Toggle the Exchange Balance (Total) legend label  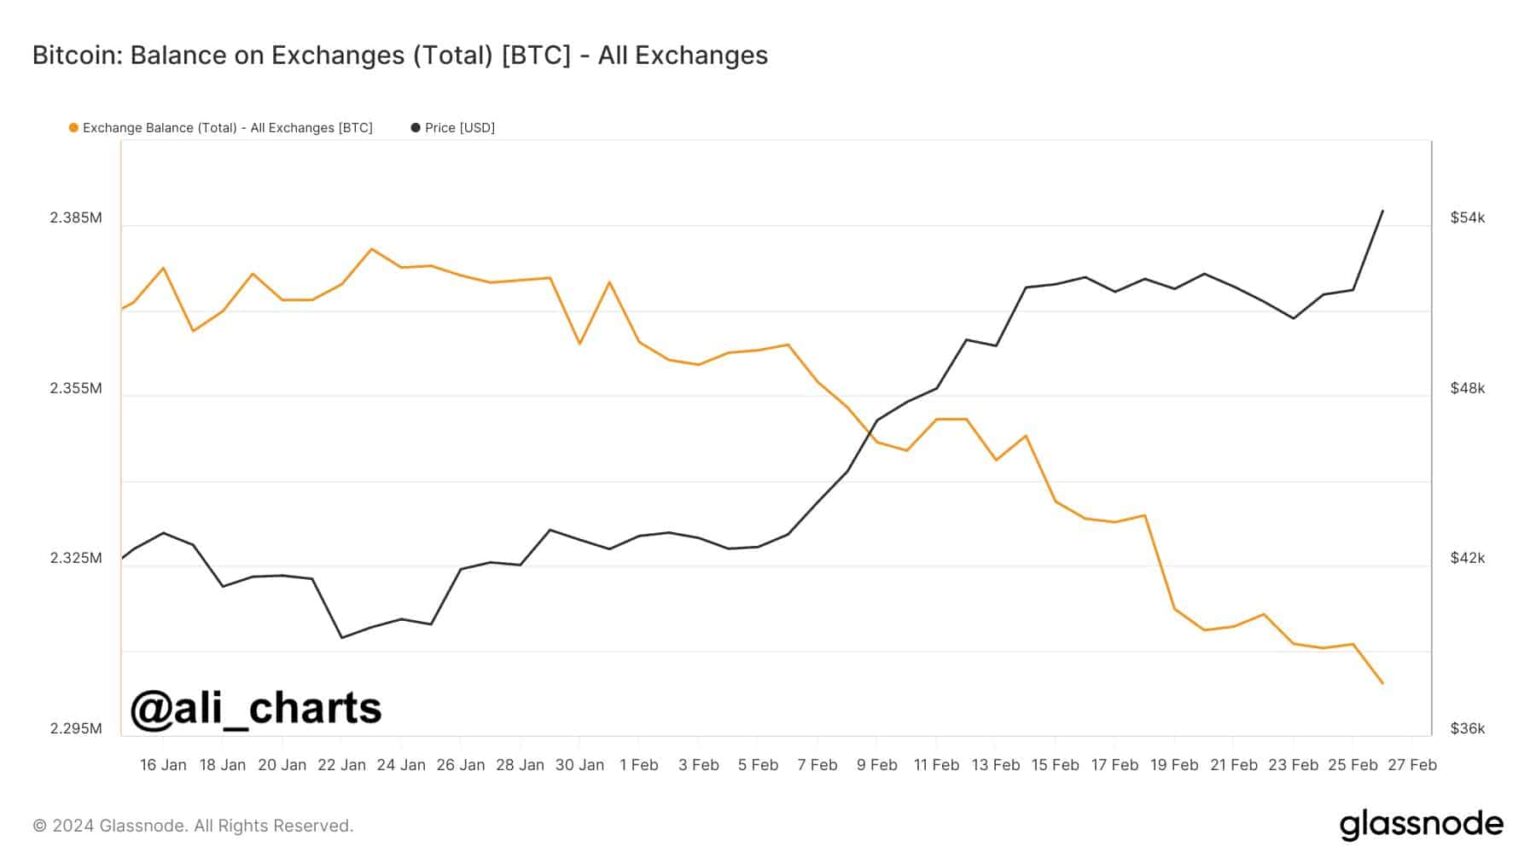tap(227, 128)
